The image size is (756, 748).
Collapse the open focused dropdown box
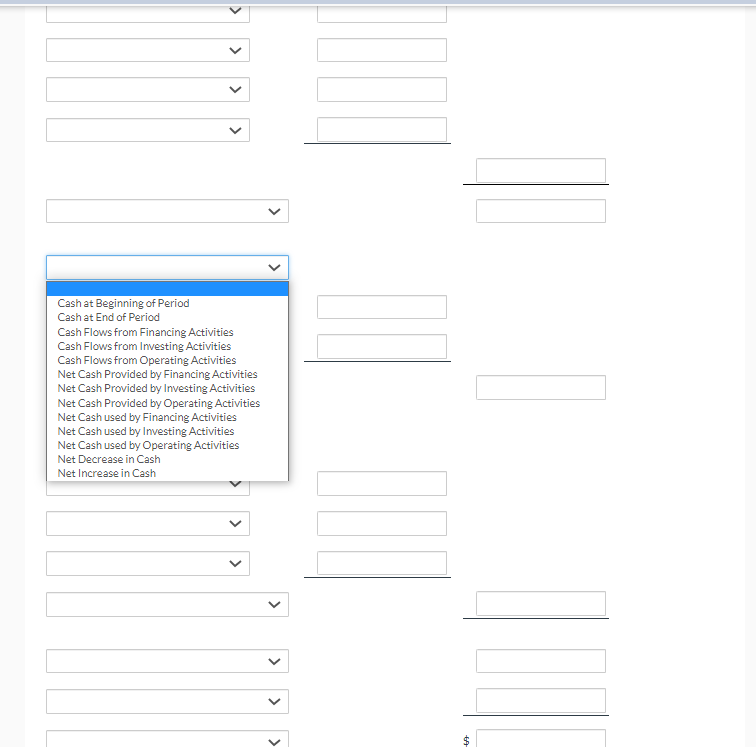coord(167,268)
